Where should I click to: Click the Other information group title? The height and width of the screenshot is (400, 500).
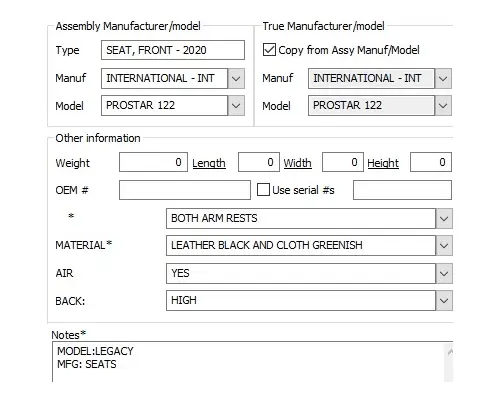pos(98,138)
